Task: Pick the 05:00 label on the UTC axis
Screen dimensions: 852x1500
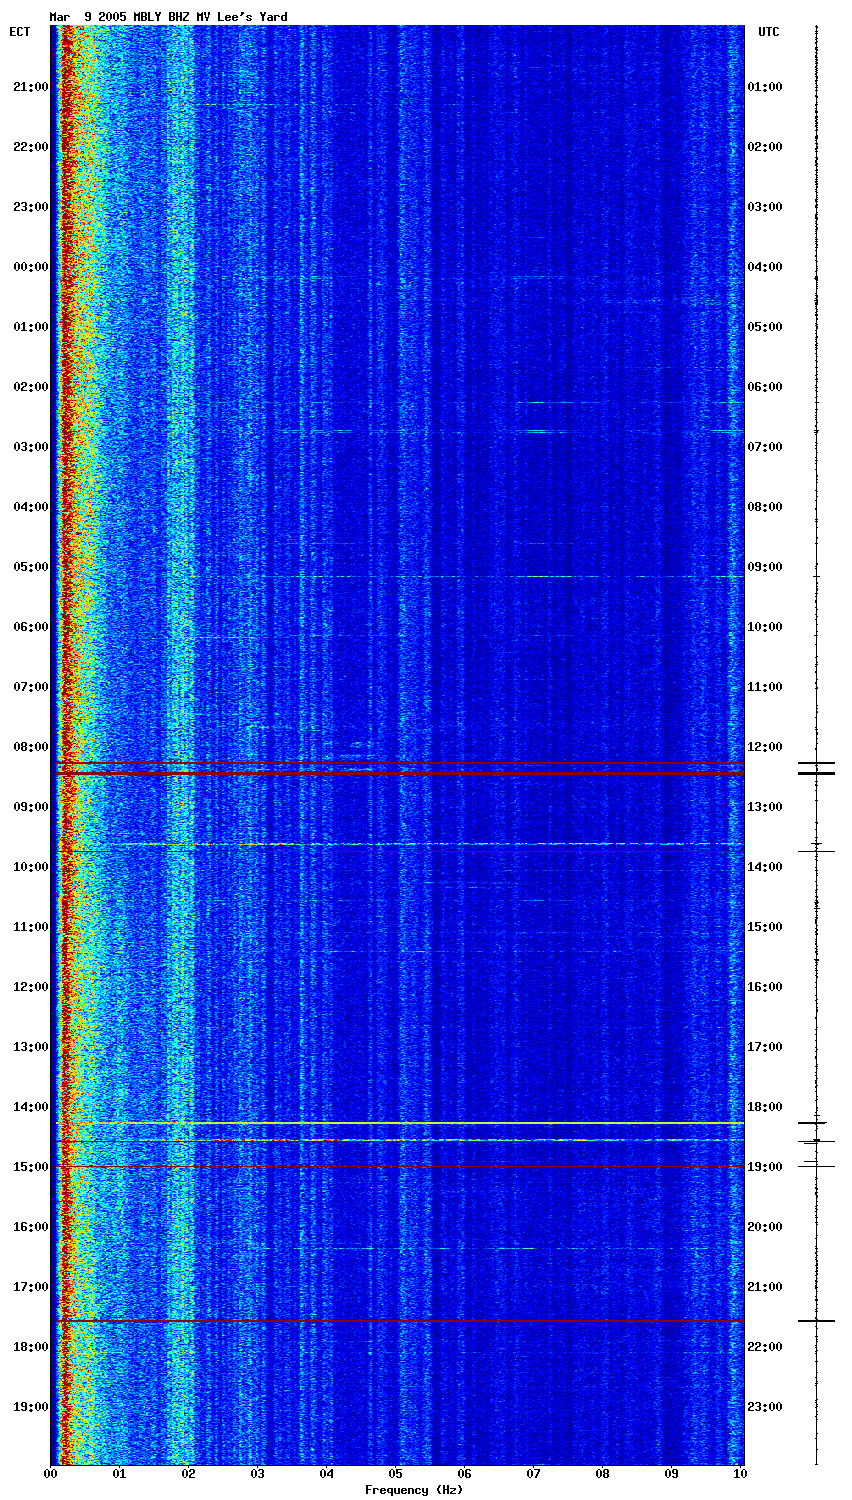Action: coord(765,327)
